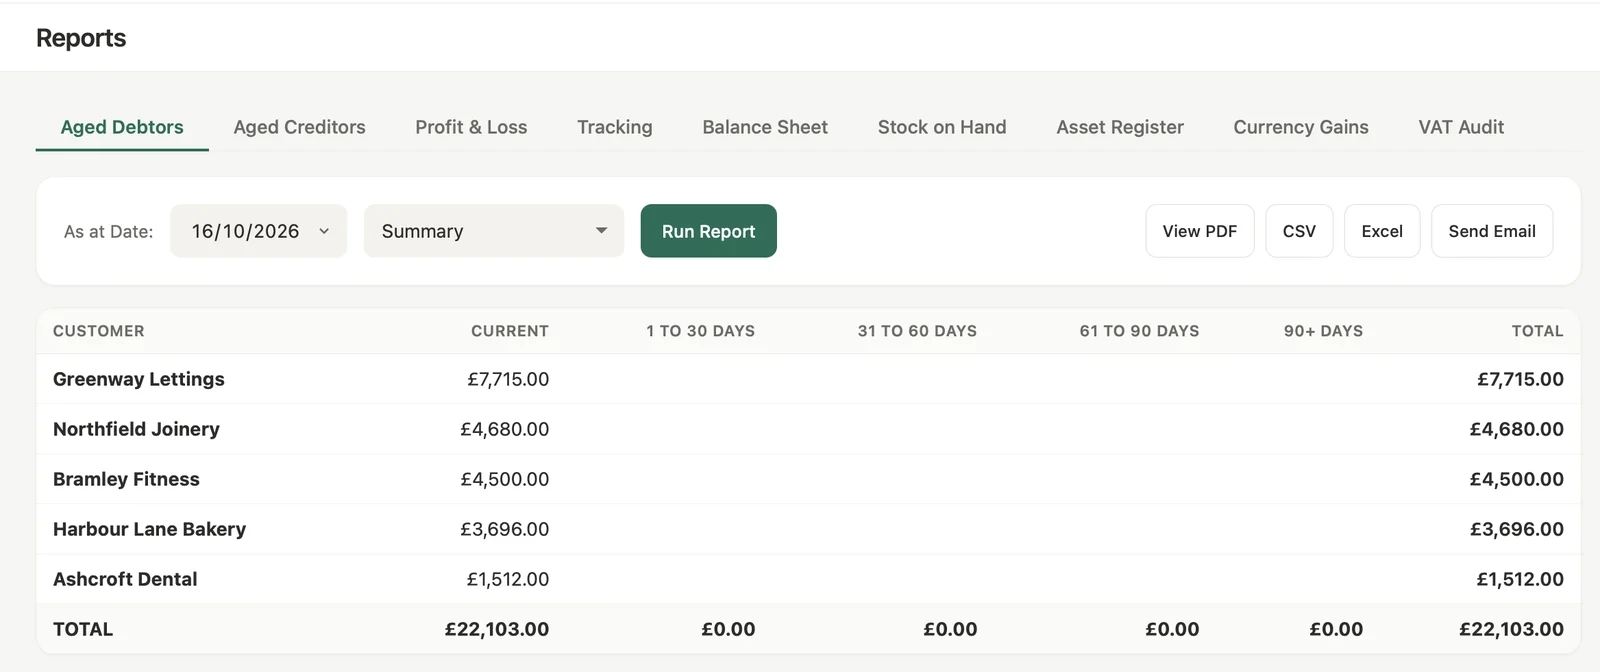Click the Run Report button
The height and width of the screenshot is (672, 1600).
point(708,231)
